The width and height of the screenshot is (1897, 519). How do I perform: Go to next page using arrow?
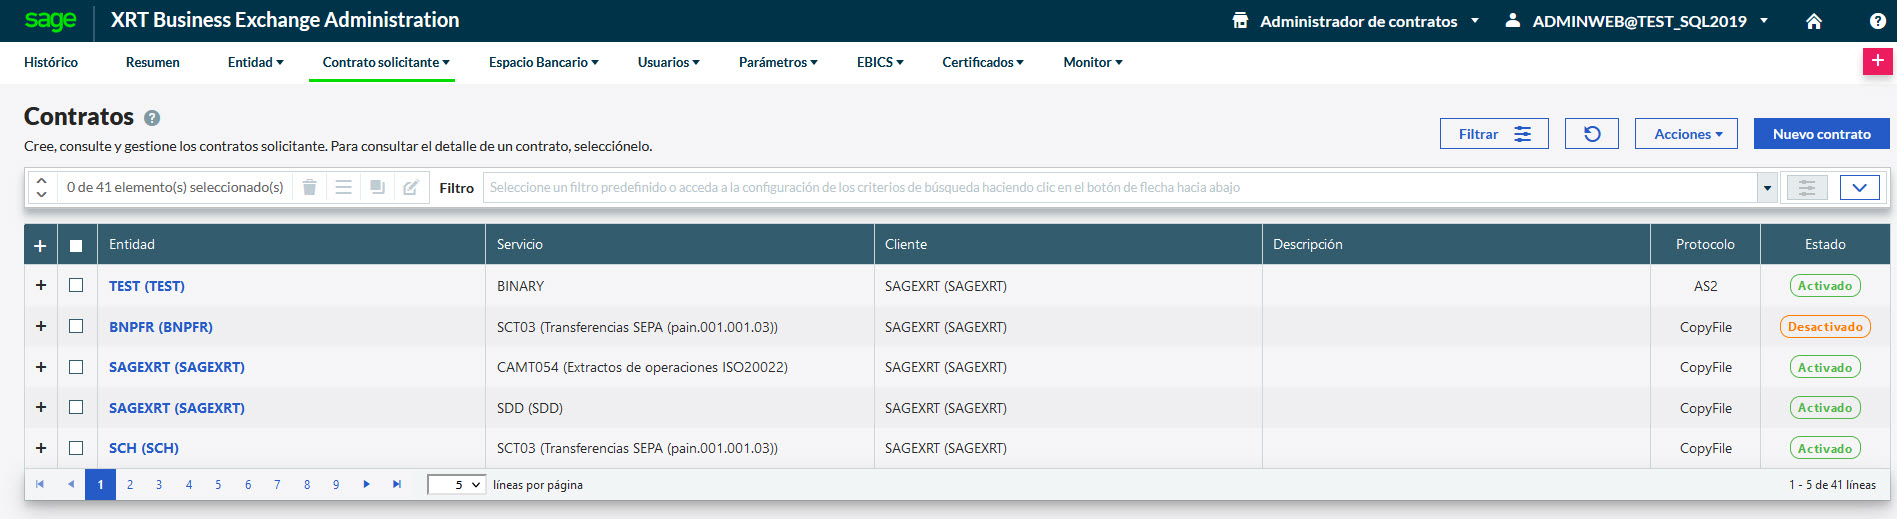point(367,484)
